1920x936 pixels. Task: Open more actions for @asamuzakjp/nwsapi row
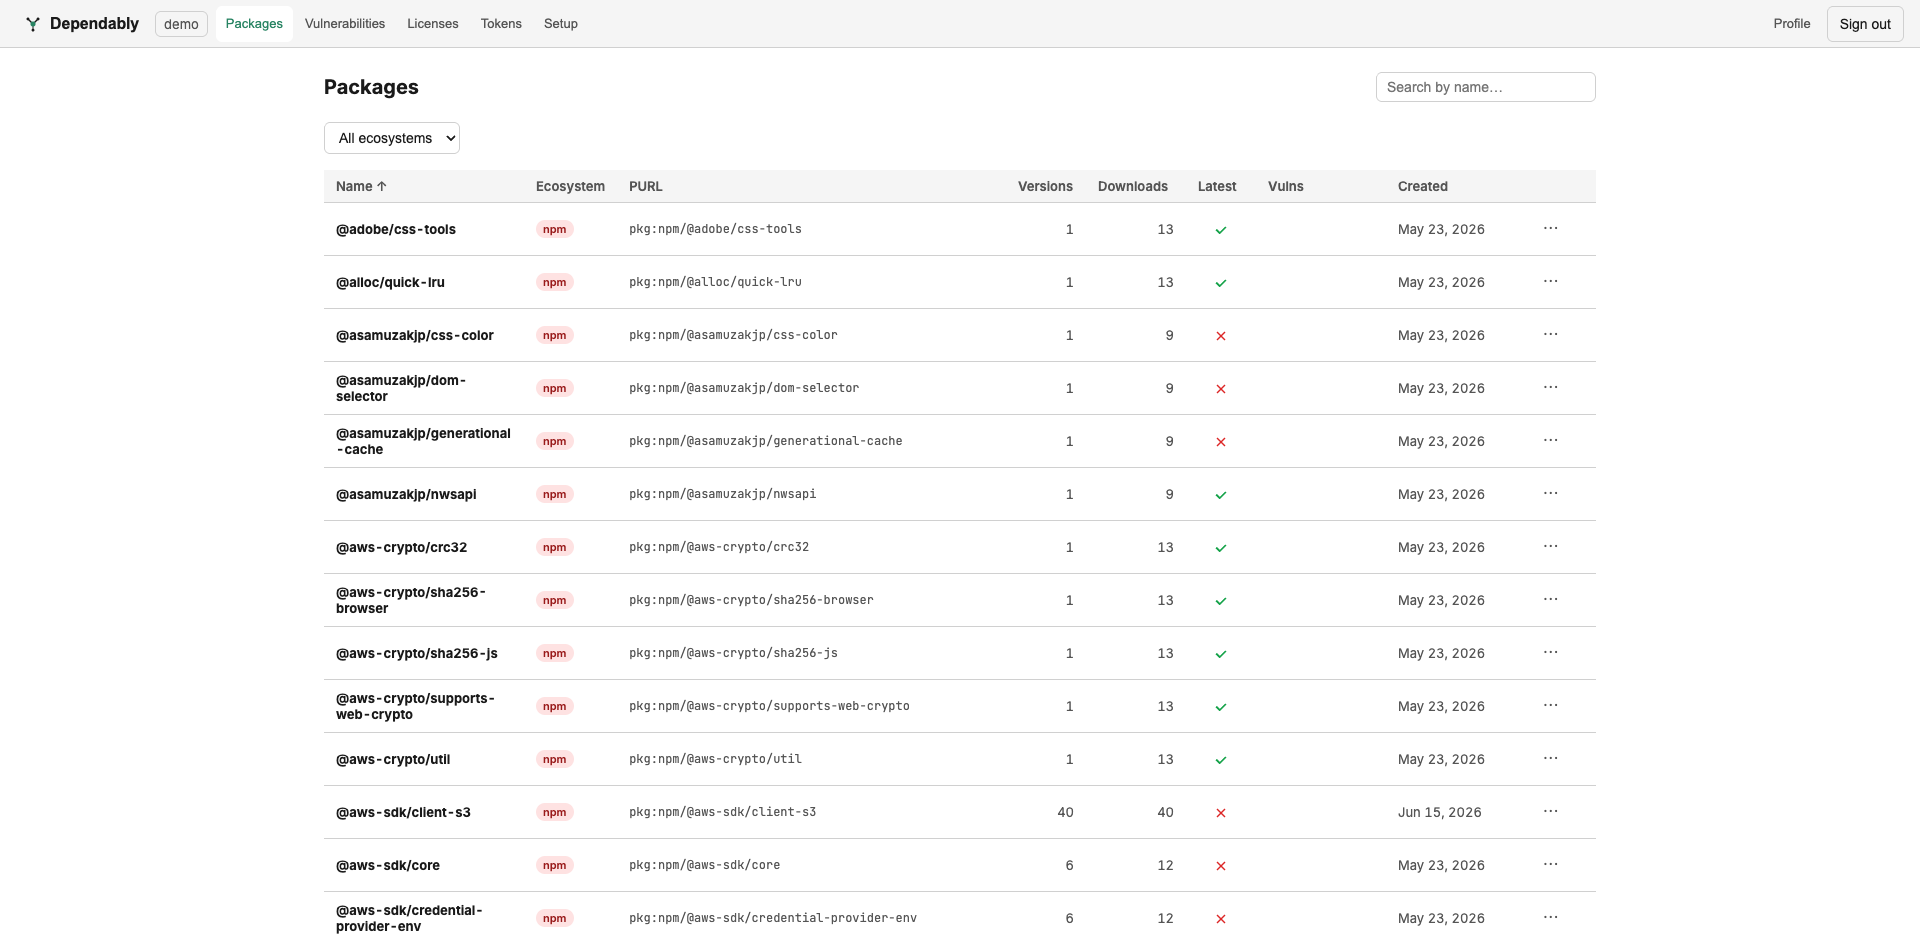tap(1550, 494)
